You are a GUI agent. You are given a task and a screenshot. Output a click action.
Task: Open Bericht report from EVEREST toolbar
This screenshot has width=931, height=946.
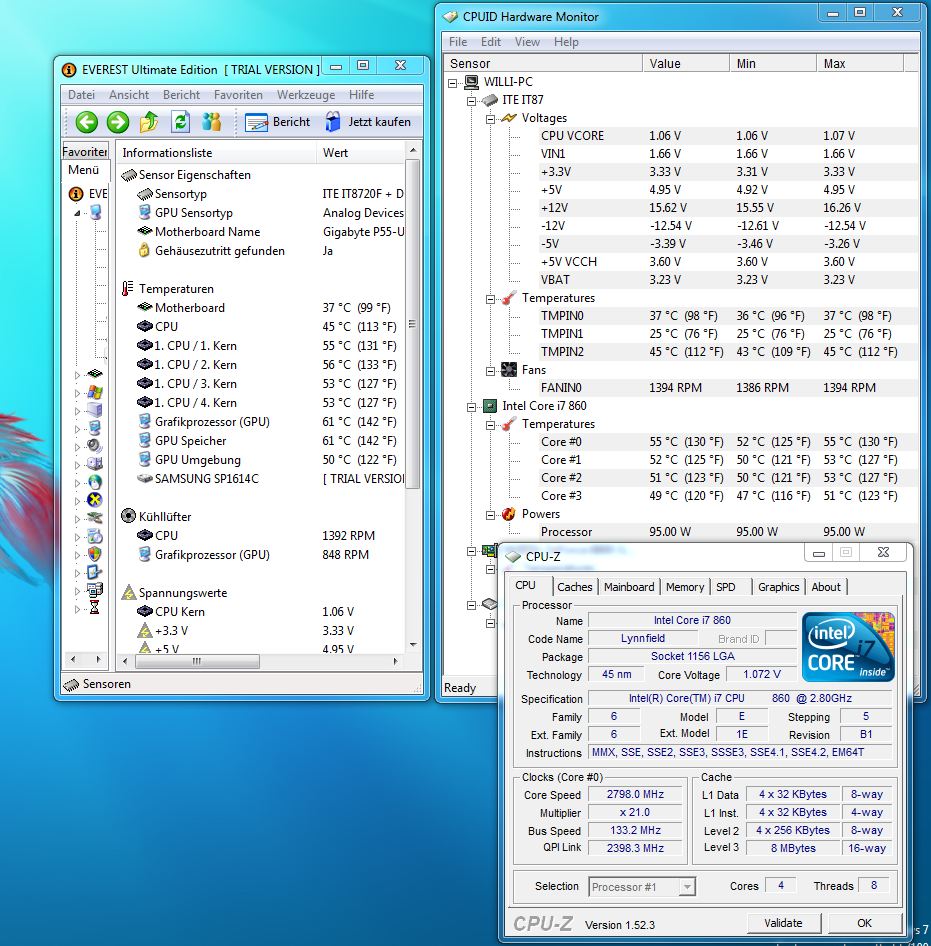coord(278,122)
